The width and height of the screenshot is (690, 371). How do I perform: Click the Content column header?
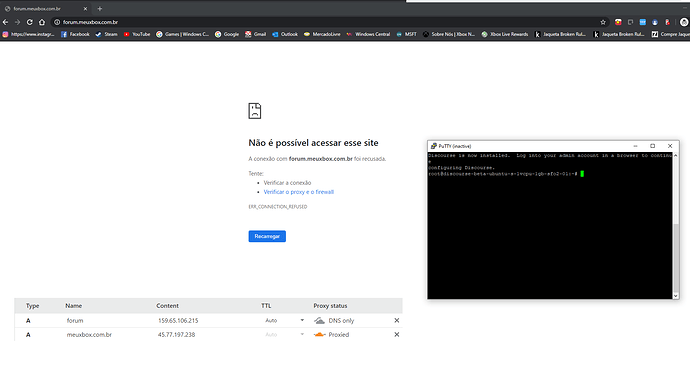167,305
